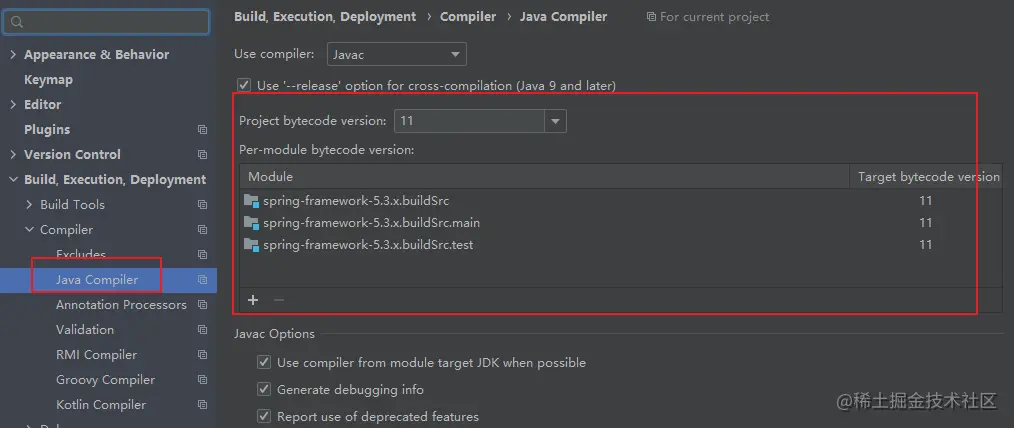The height and width of the screenshot is (428, 1014).
Task: Open Keymap settings
Action: tap(49, 80)
